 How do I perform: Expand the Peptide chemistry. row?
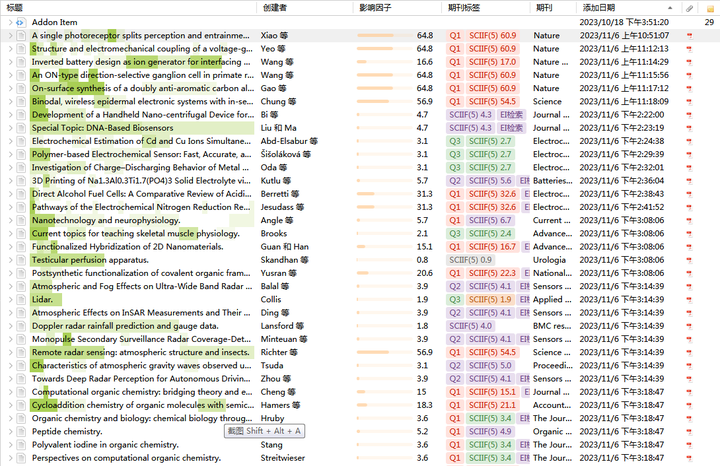click(10, 432)
